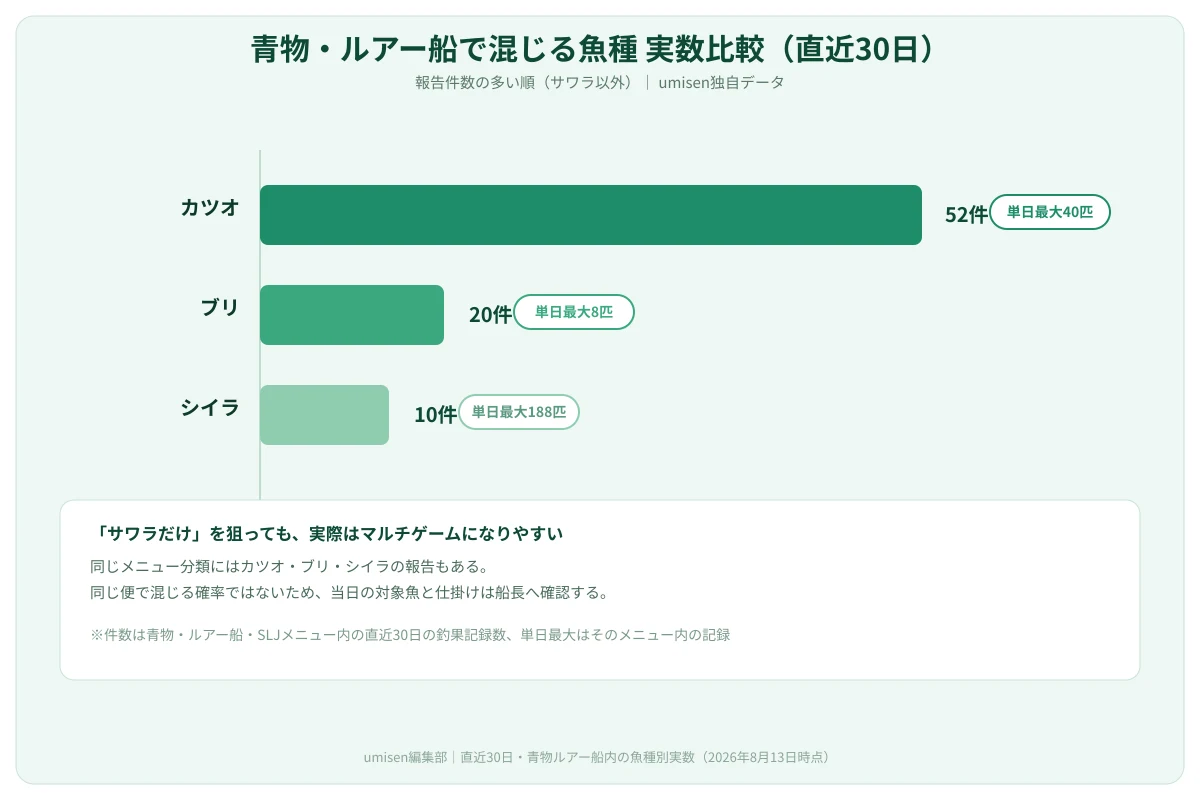This screenshot has height=800, width=1200.
Task: Click the 10件 count value
Action: (435, 415)
